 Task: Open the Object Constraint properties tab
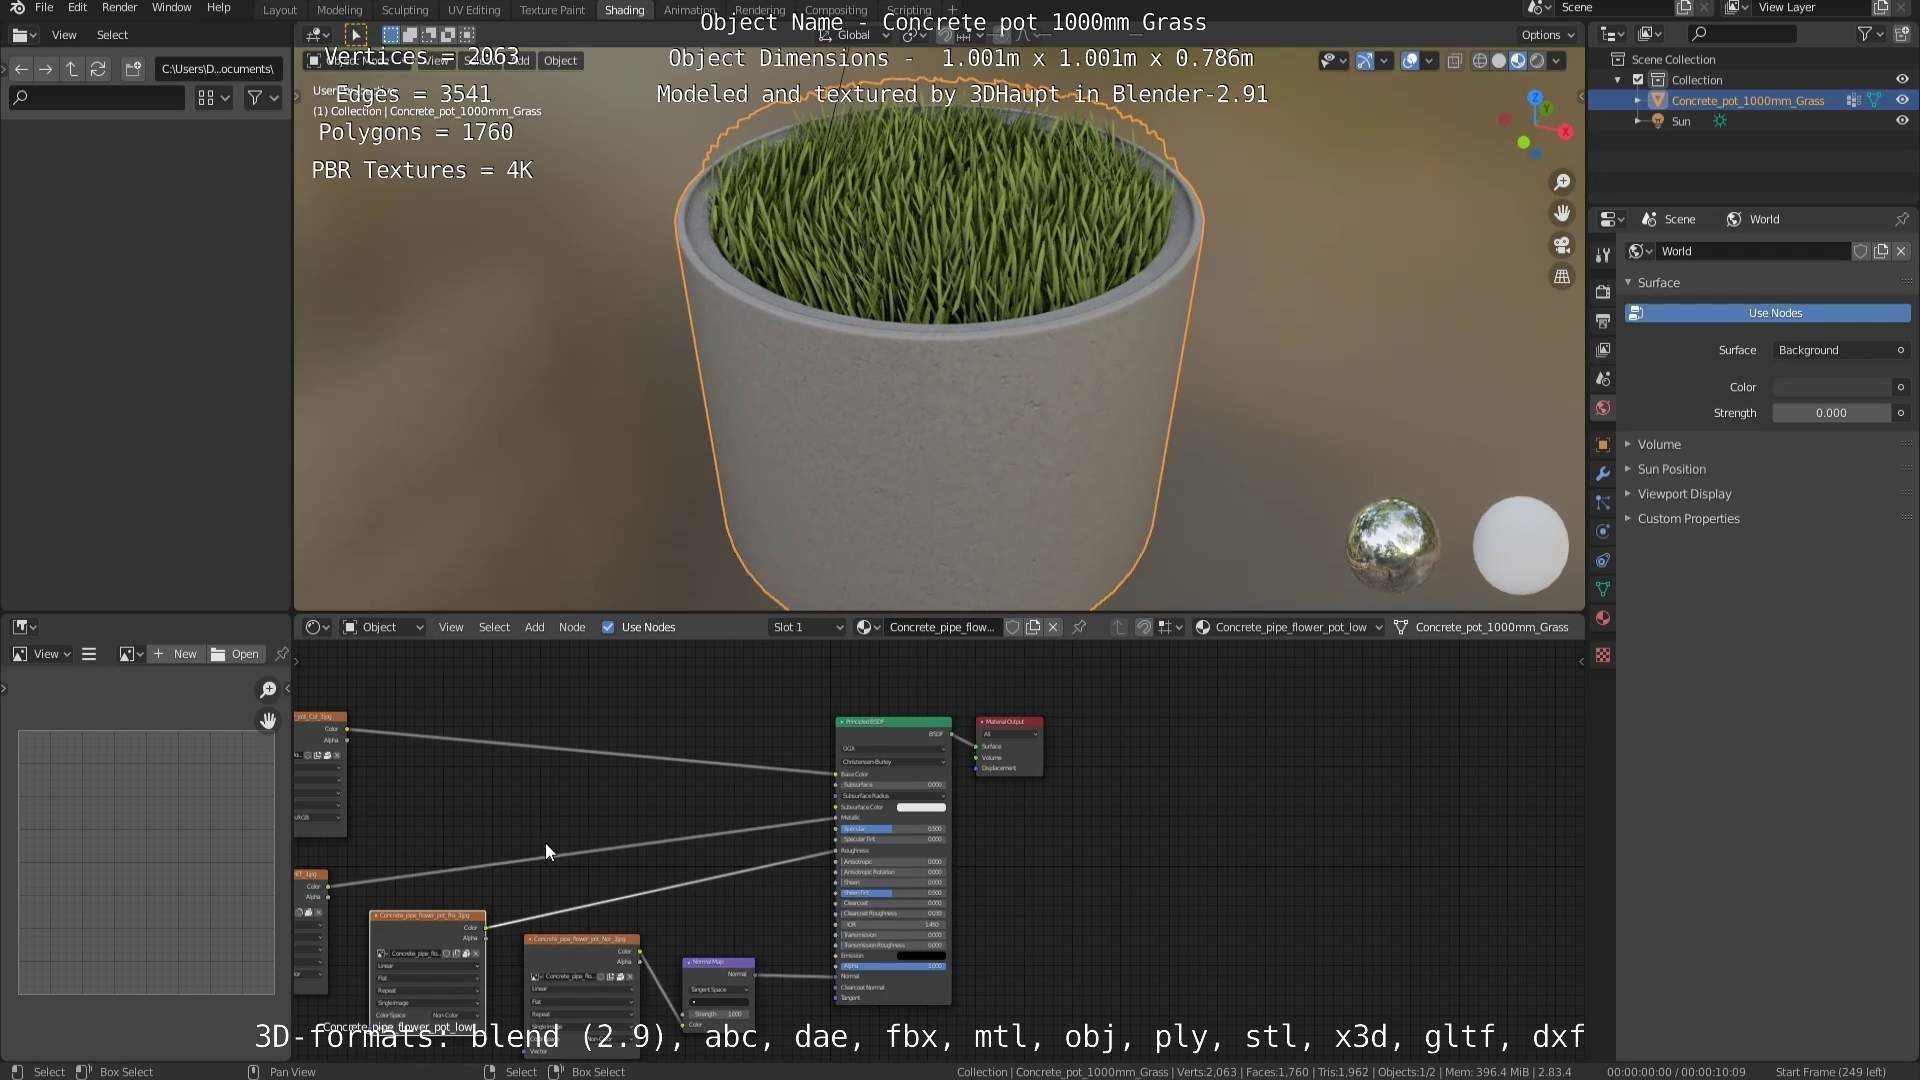click(x=1603, y=560)
